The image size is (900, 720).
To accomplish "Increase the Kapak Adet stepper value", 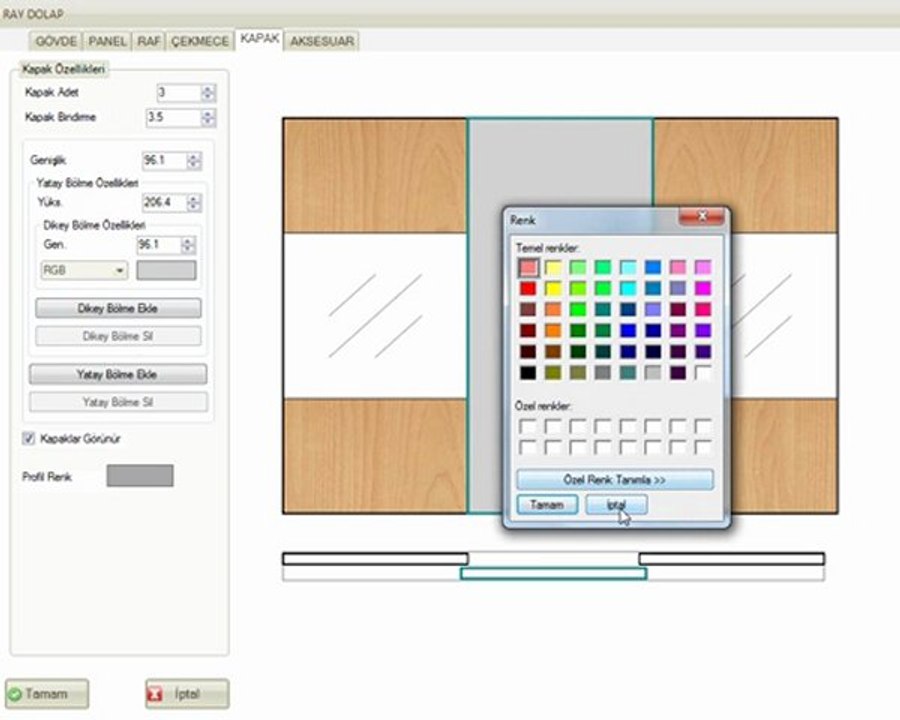I will click(x=208, y=89).
